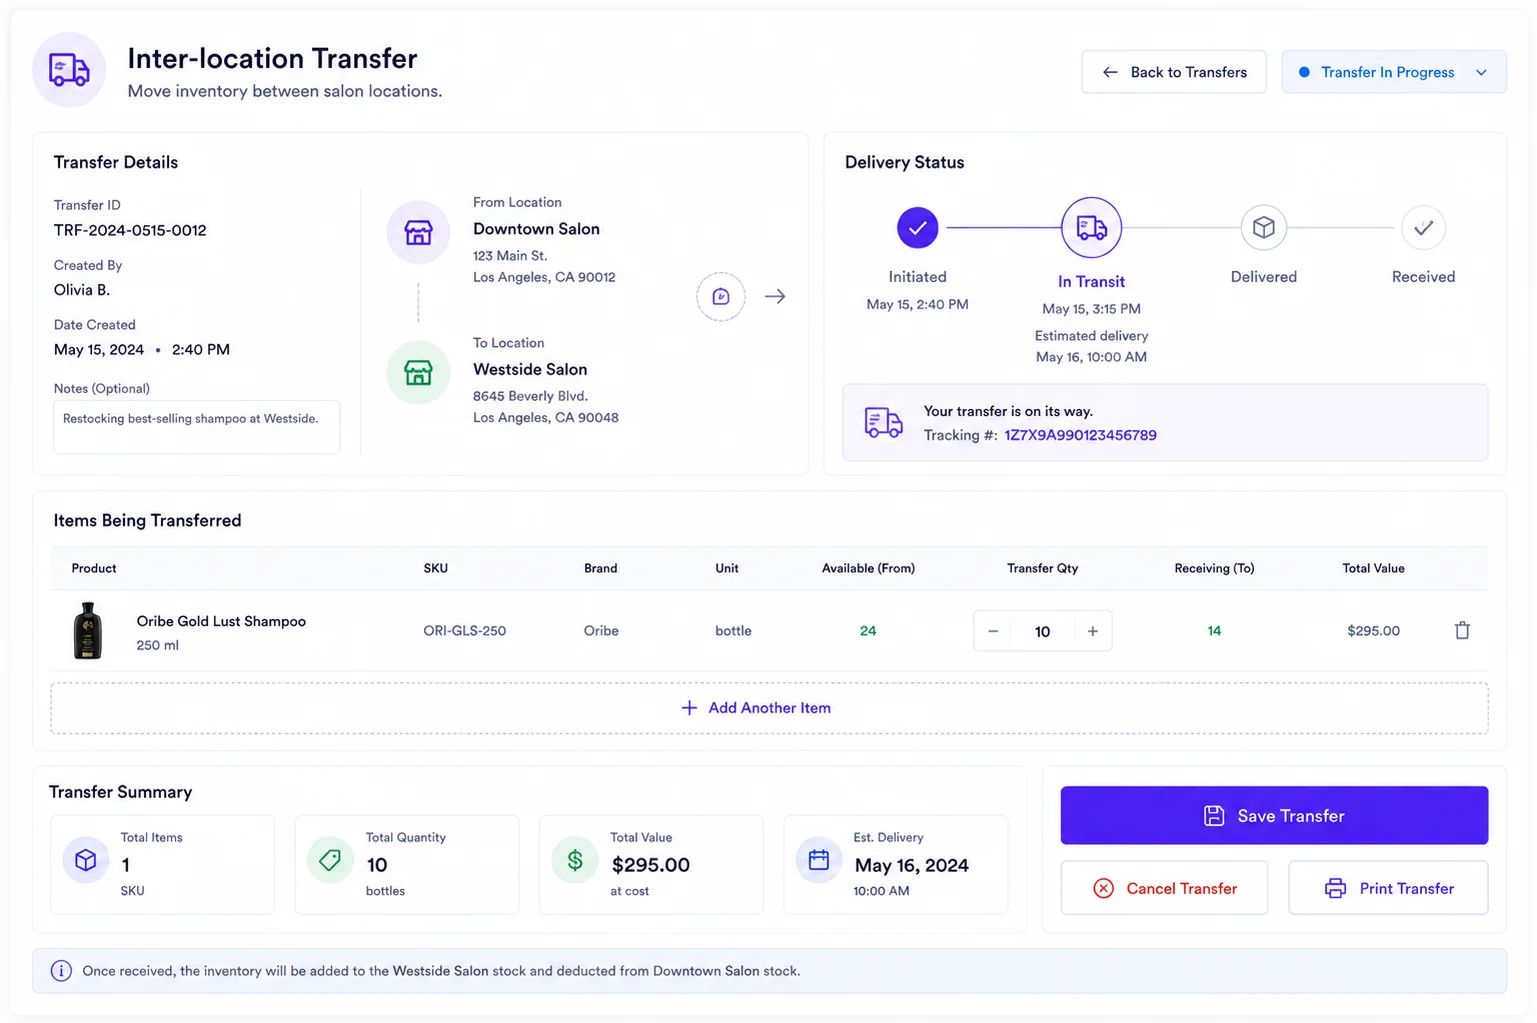1537x1023 pixels.
Task: Click the right arrow next to swap icon
Action: coord(775,297)
